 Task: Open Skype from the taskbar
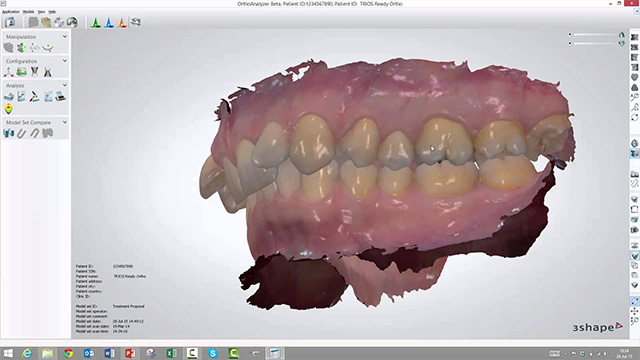tap(213, 353)
